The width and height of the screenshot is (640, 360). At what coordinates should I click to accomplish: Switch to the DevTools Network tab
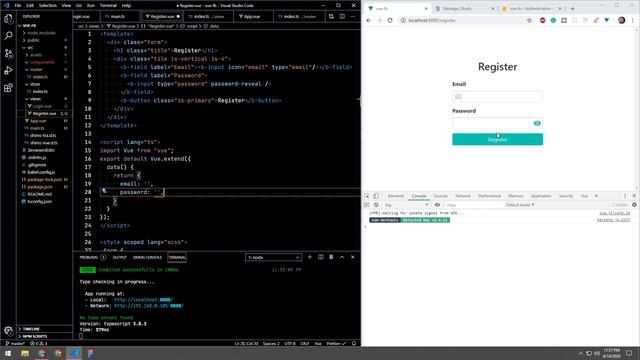coord(463,196)
